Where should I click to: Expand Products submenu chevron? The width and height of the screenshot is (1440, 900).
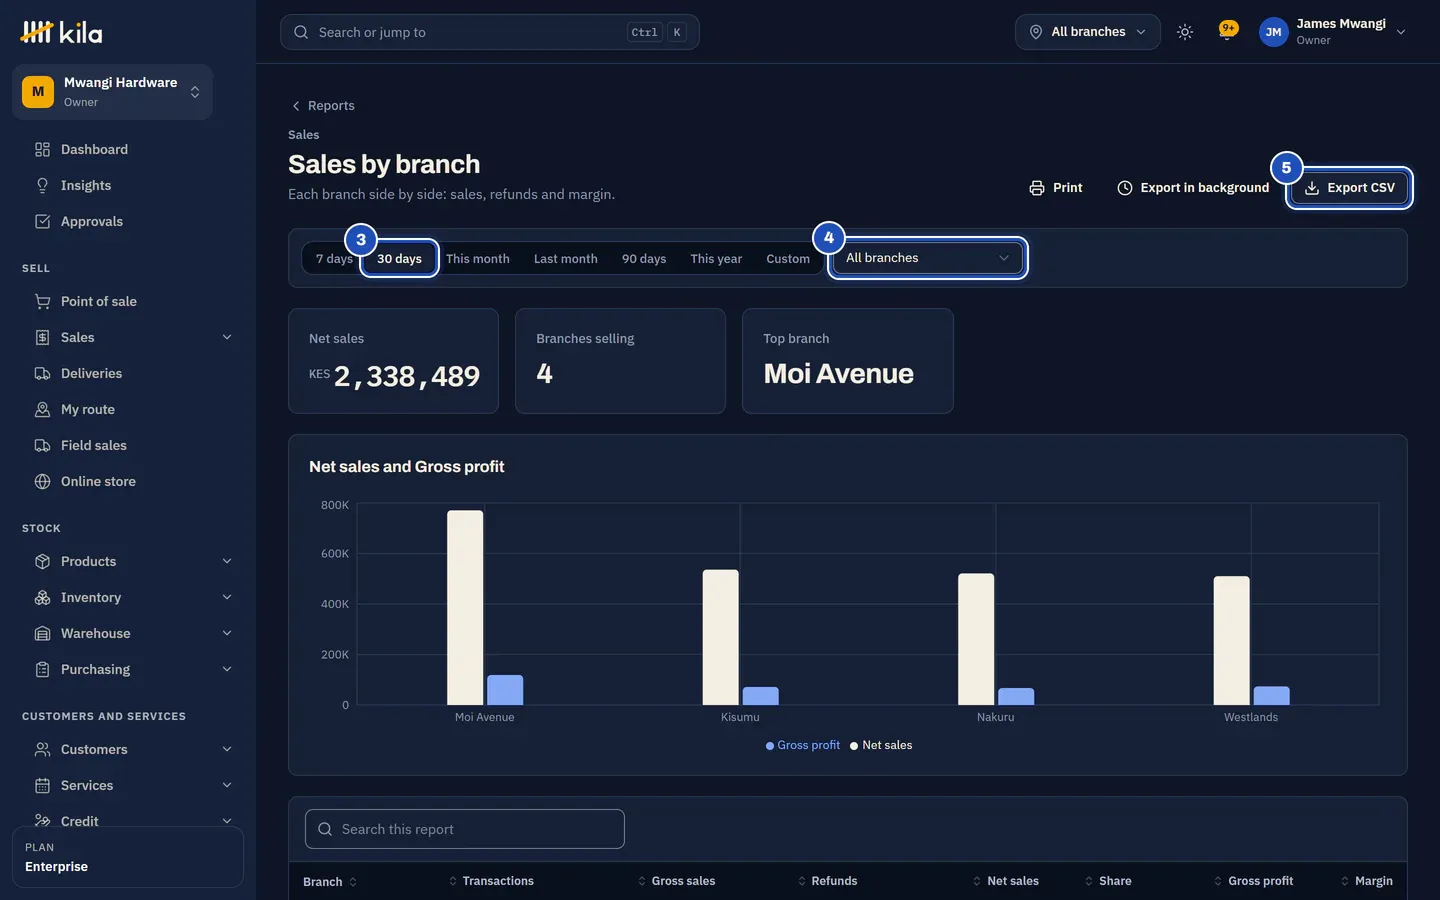(227, 561)
